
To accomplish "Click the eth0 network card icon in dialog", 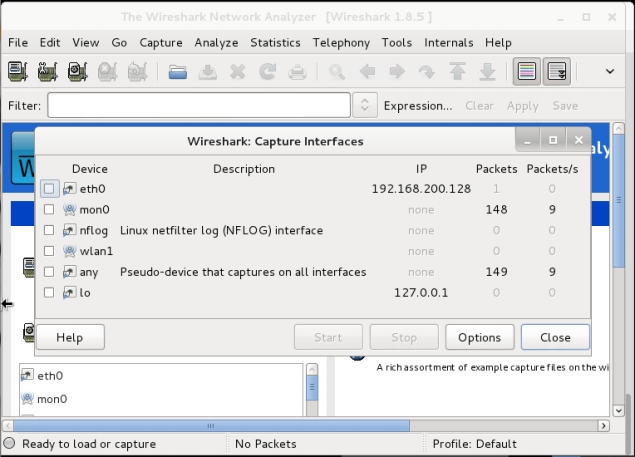I will 69,188.
